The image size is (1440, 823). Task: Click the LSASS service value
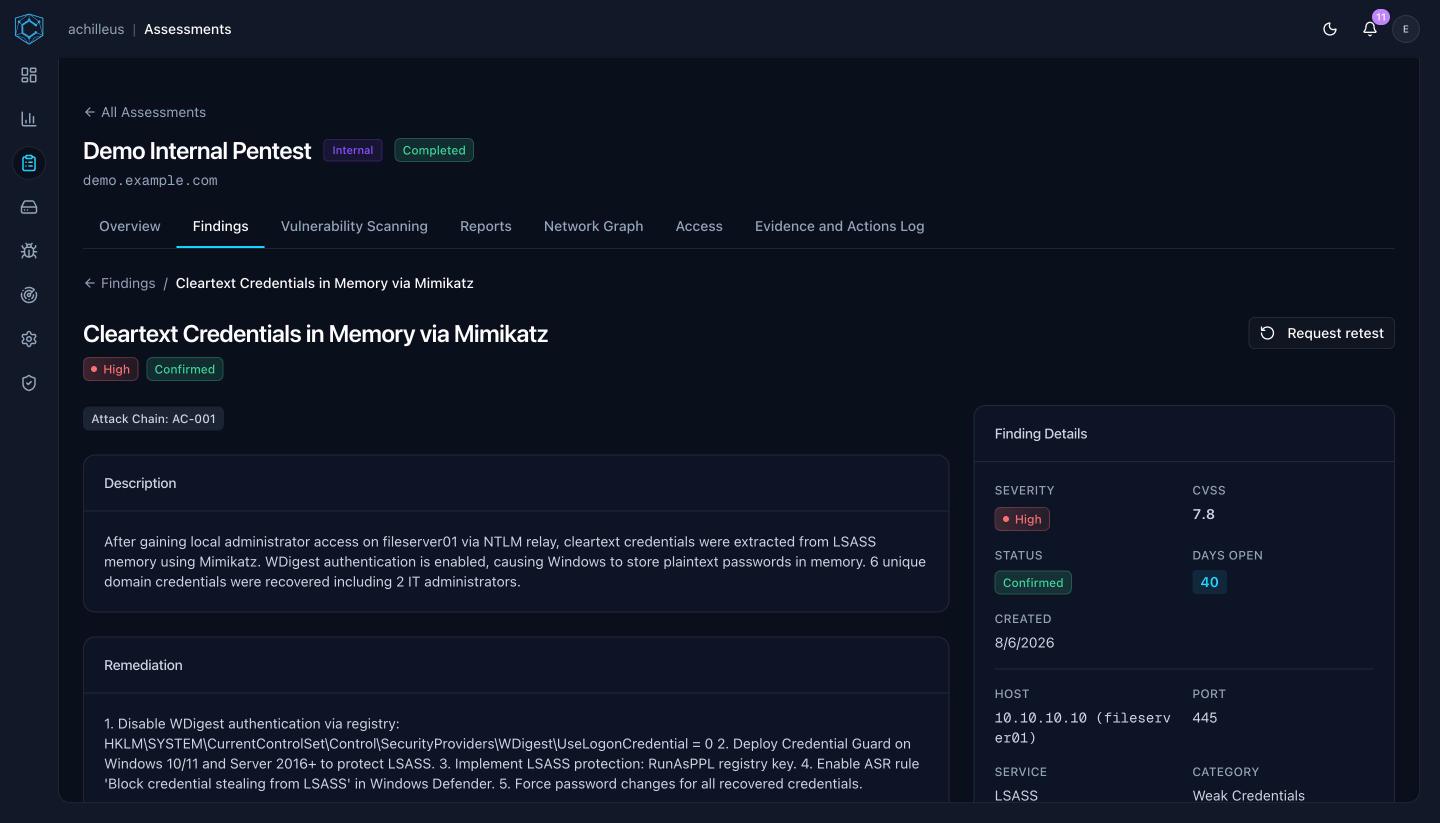[1016, 796]
